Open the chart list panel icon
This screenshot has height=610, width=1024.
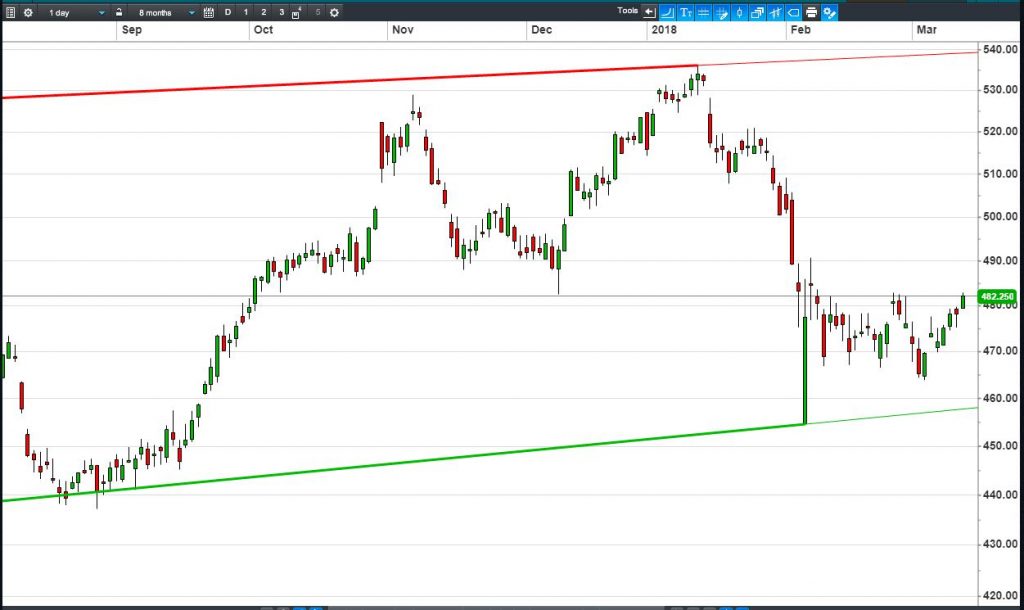coord(10,12)
